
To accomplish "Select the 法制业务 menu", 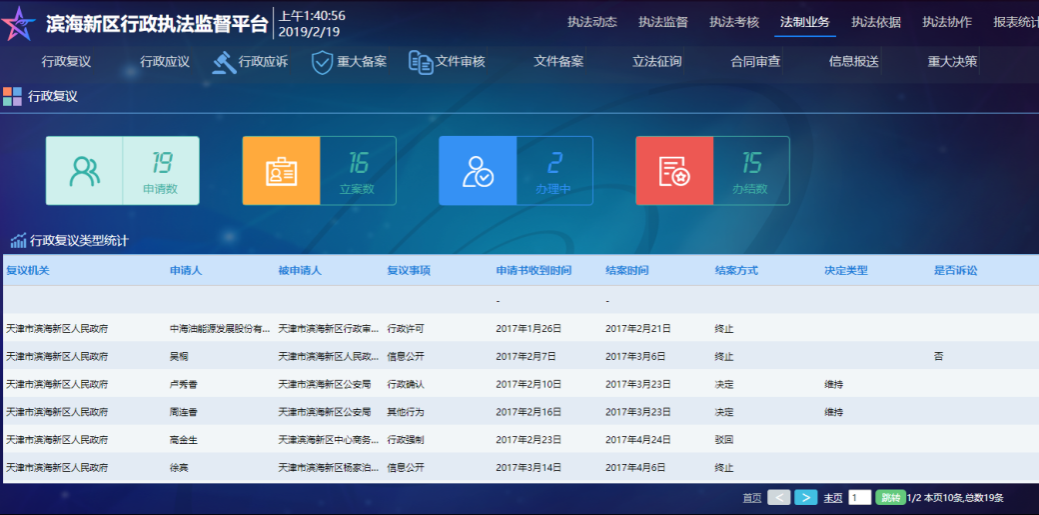I will (x=805, y=22).
